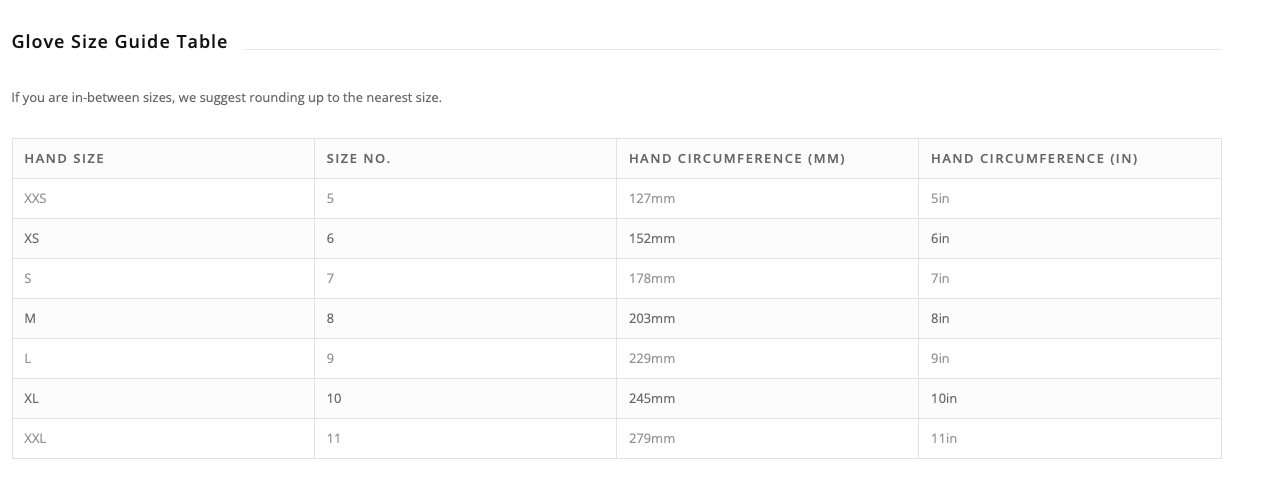The image size is (1275, 493).
Task: Click the HAND CIRCUMFERENCE (IN) column header
Action: coord(1034,159)
